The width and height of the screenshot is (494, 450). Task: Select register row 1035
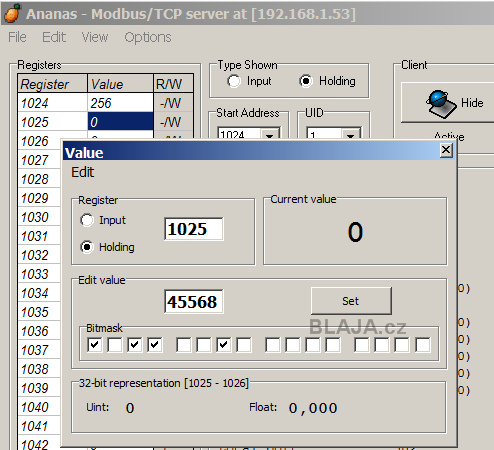(40, 312)
